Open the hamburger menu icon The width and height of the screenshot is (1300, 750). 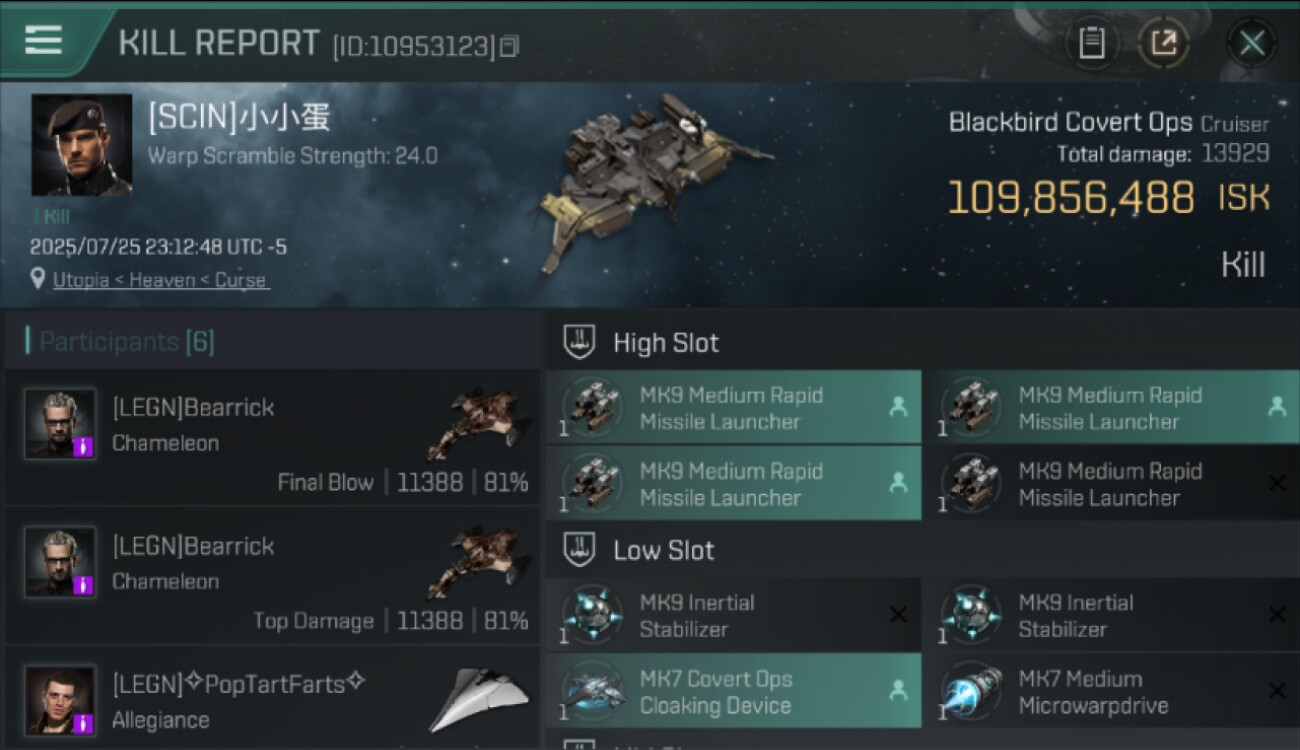pos(43,40)
